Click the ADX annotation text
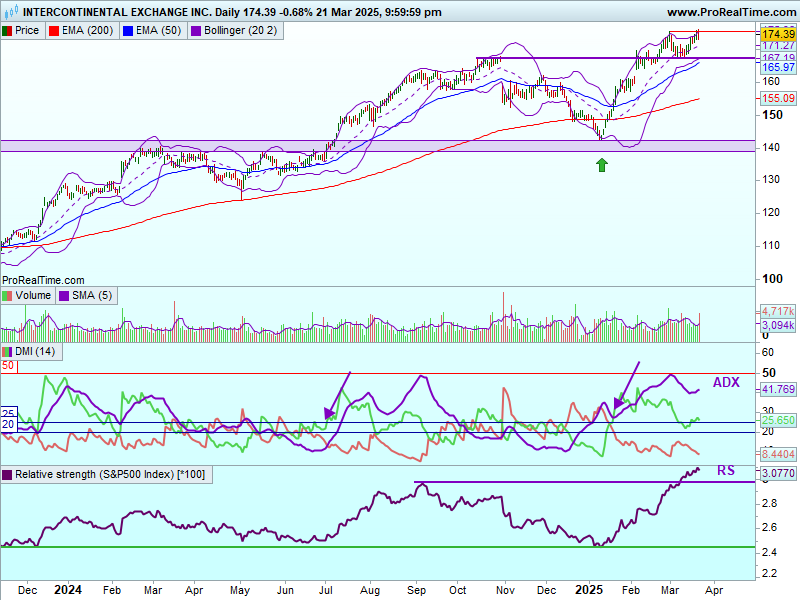The image size is (800, 600). coord(726,383)
